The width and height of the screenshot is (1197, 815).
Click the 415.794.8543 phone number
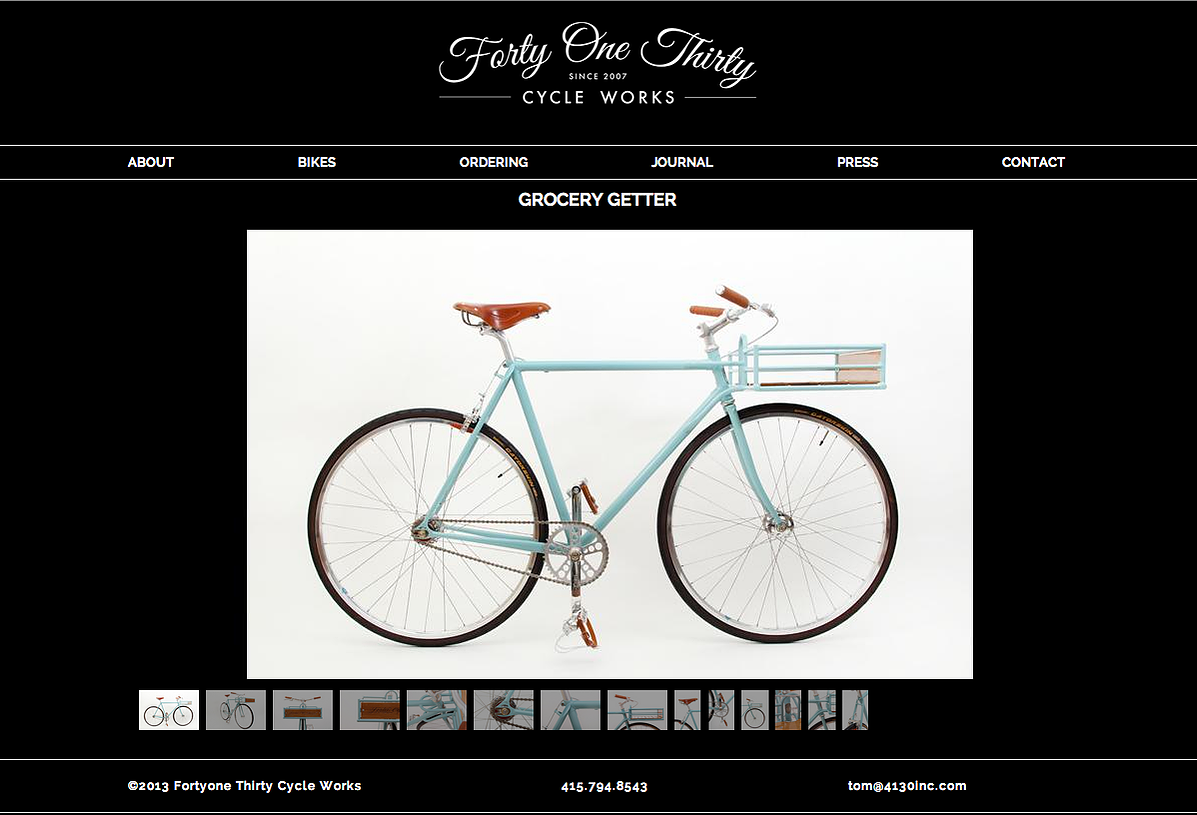(x=604, y=786)
